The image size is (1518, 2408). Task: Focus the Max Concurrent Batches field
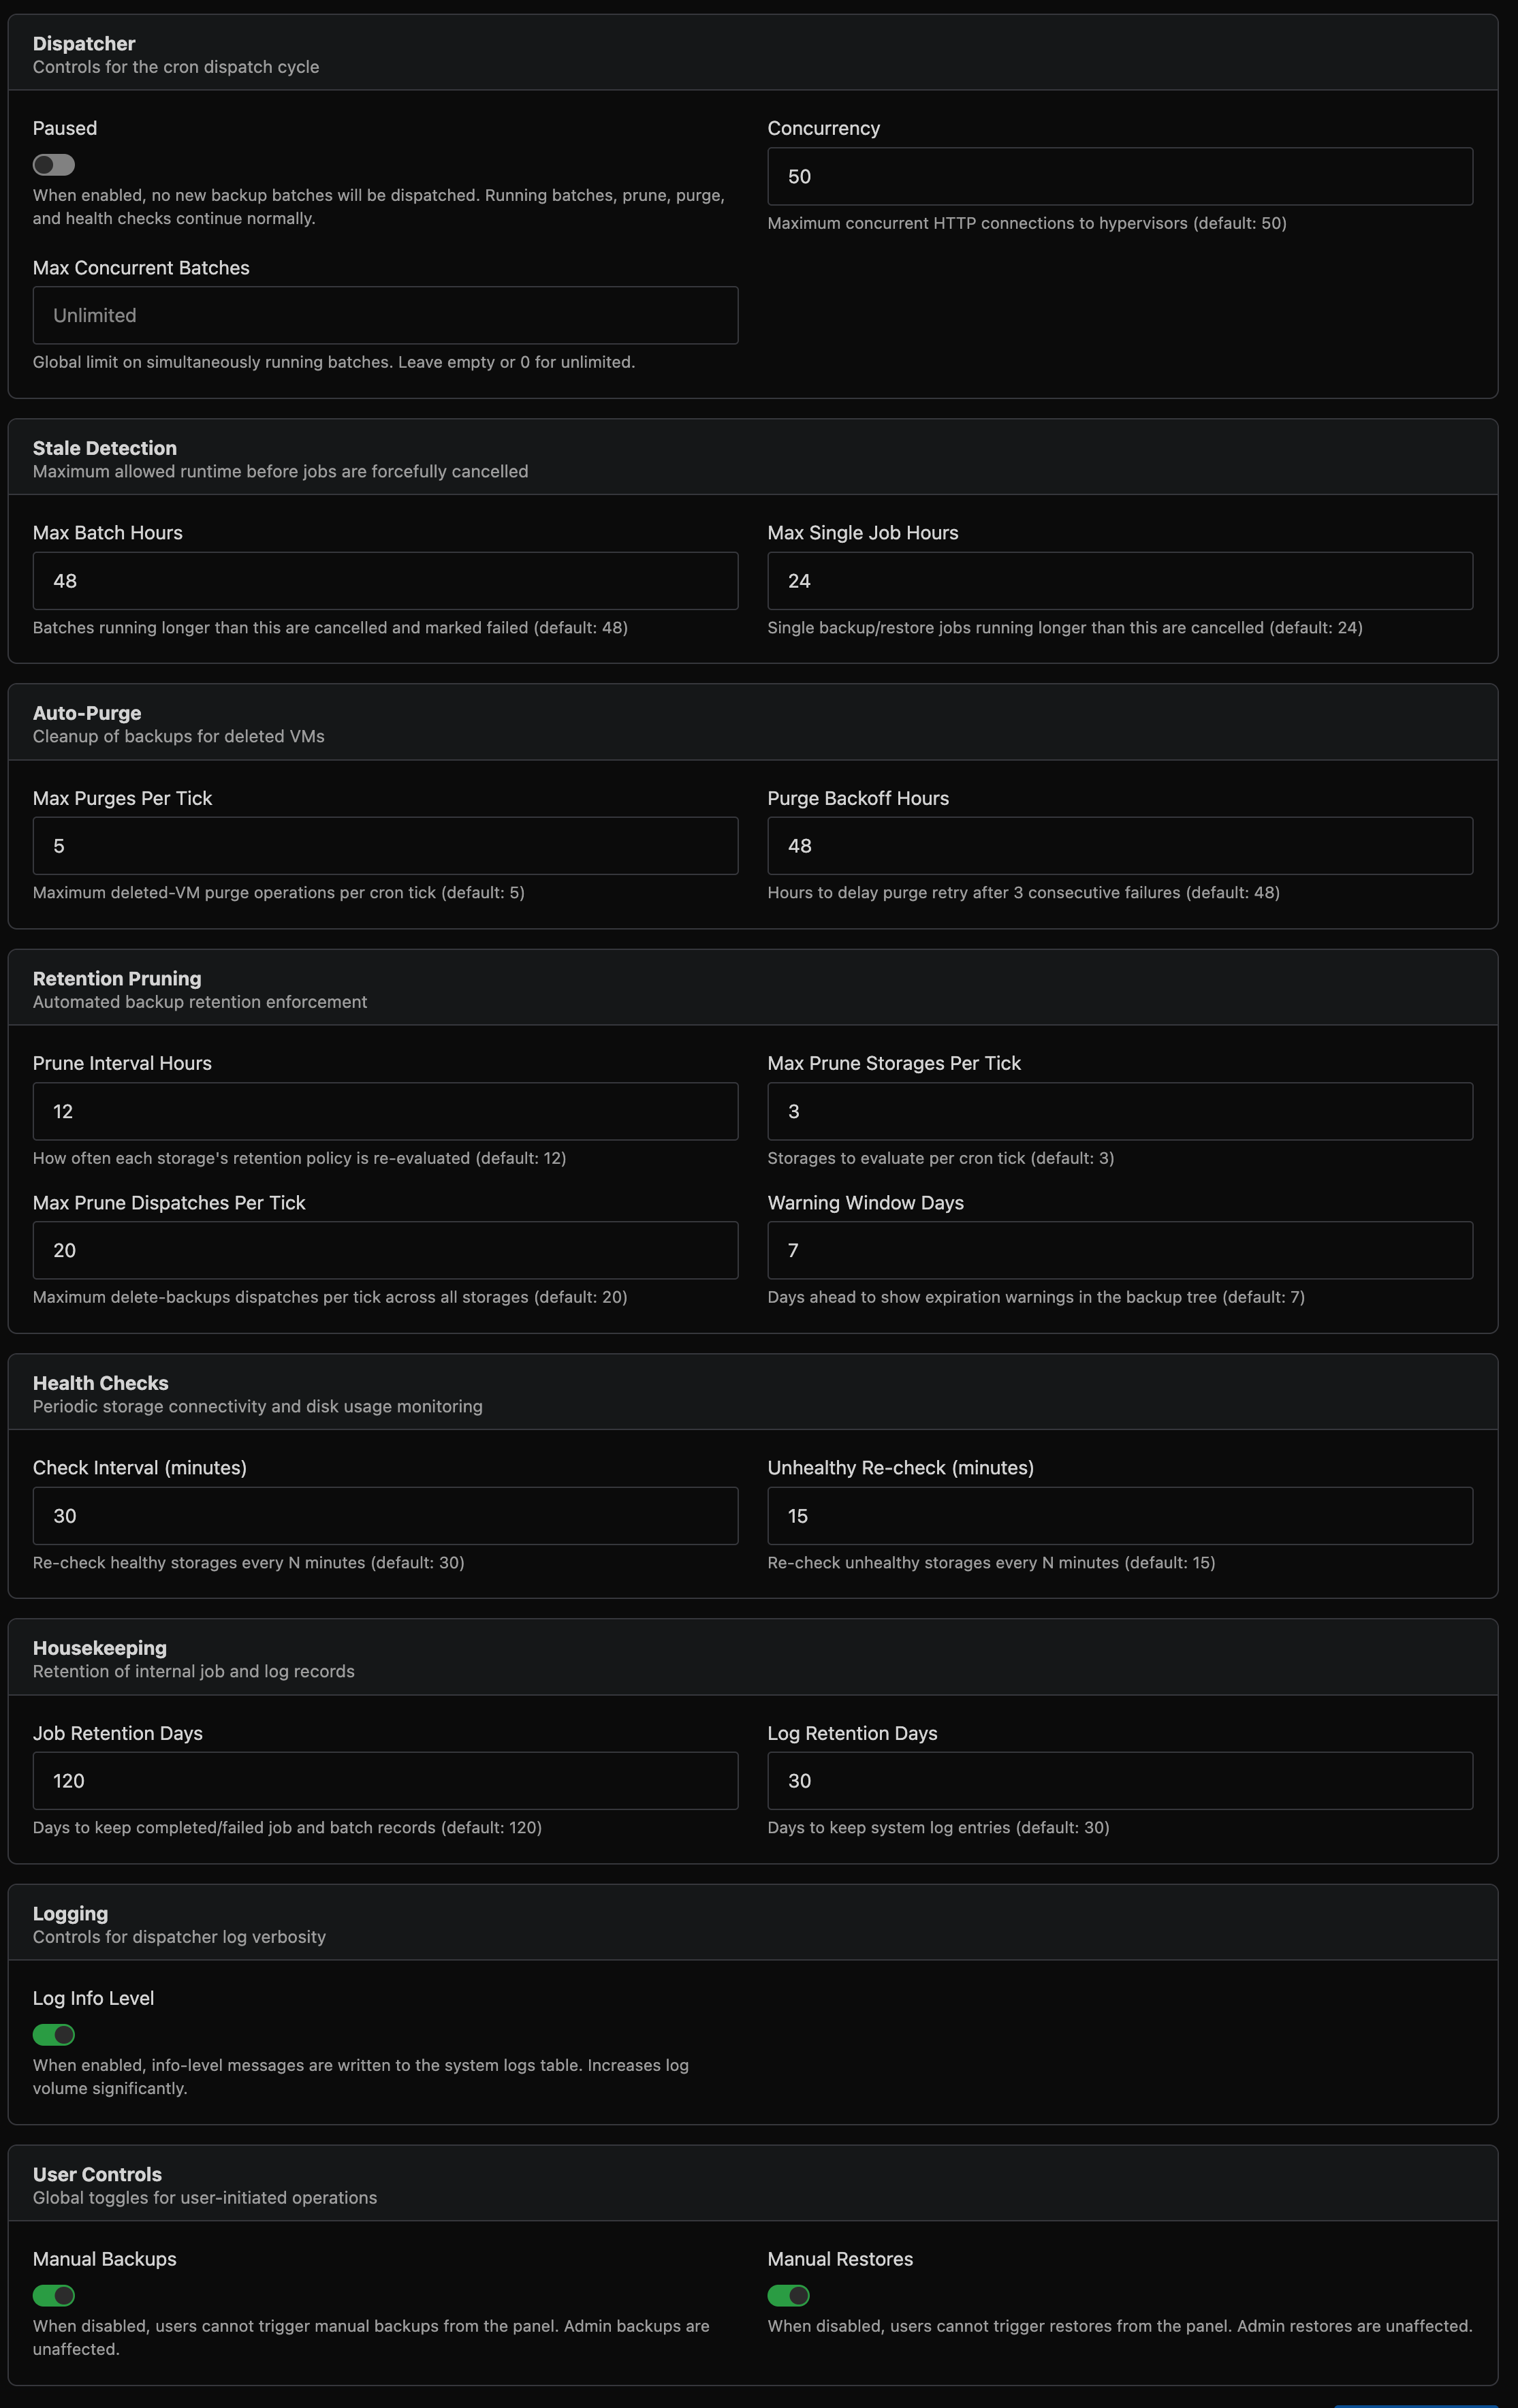pyautogui.click(x=385, y=316)
